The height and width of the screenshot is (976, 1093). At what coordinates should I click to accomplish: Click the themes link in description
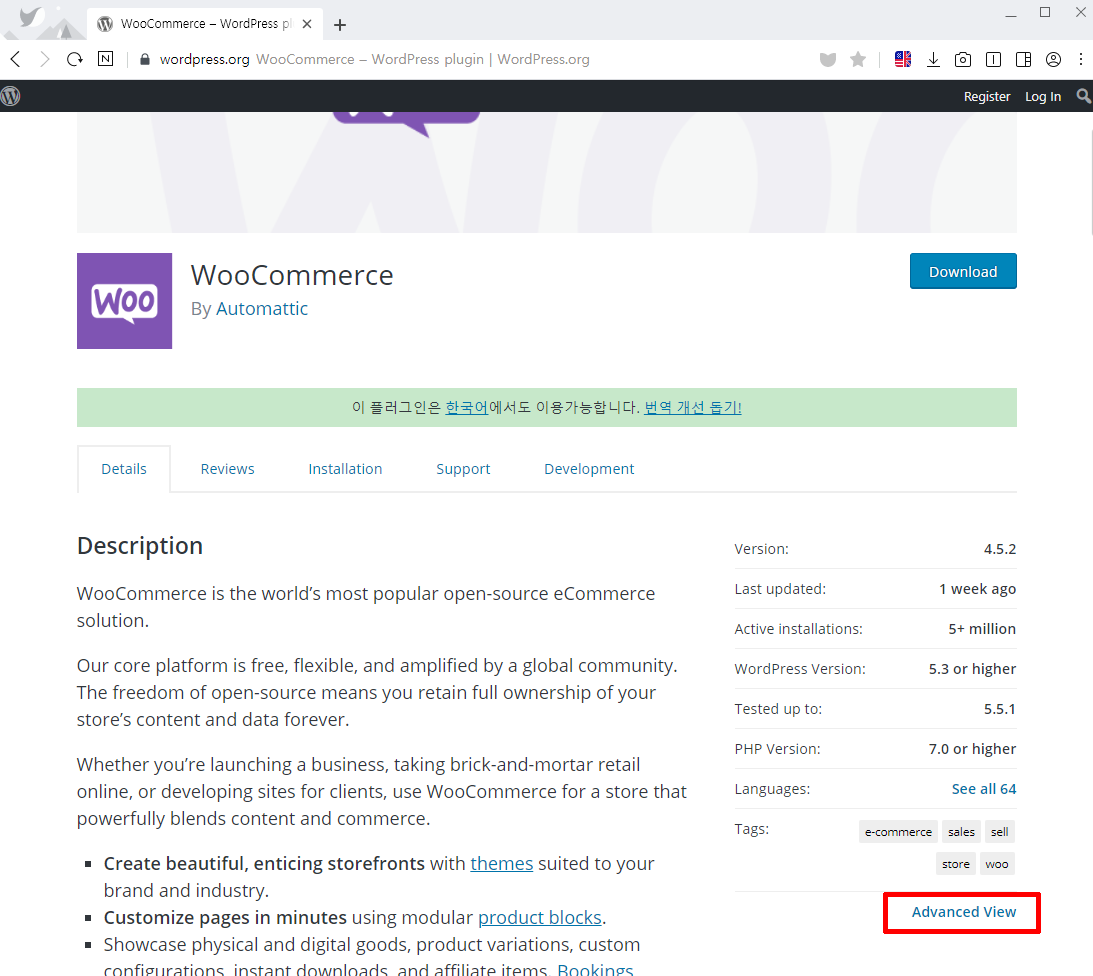501,864
